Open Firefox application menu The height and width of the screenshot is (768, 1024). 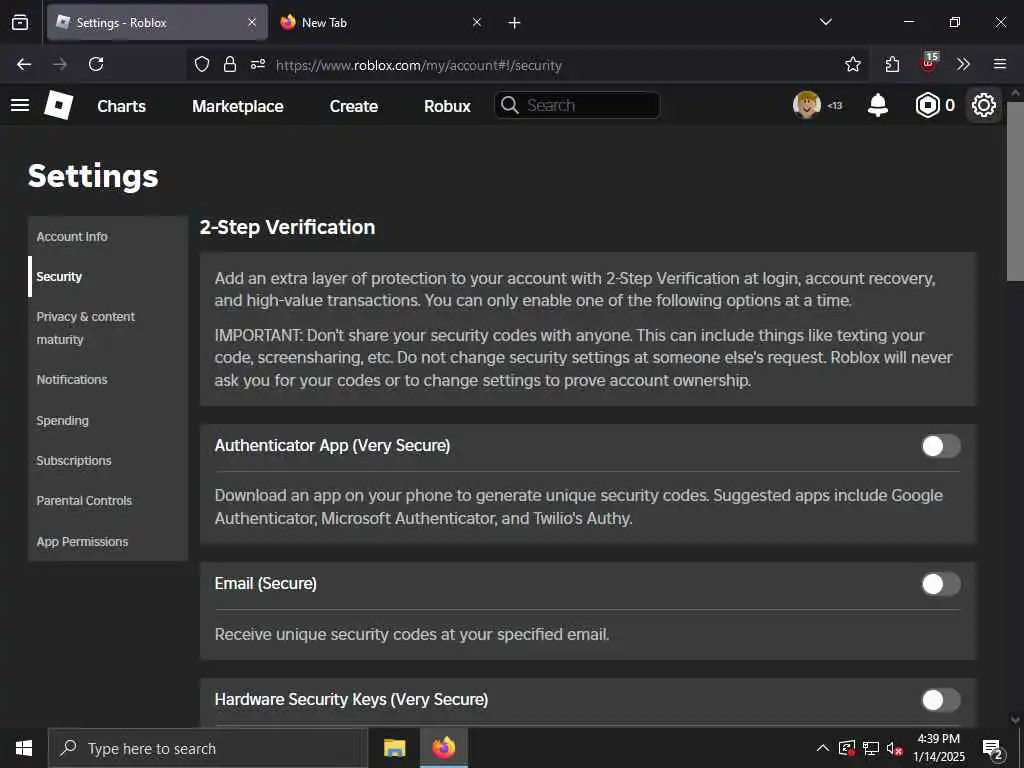pyautogui.click(x=1000, y=64)
